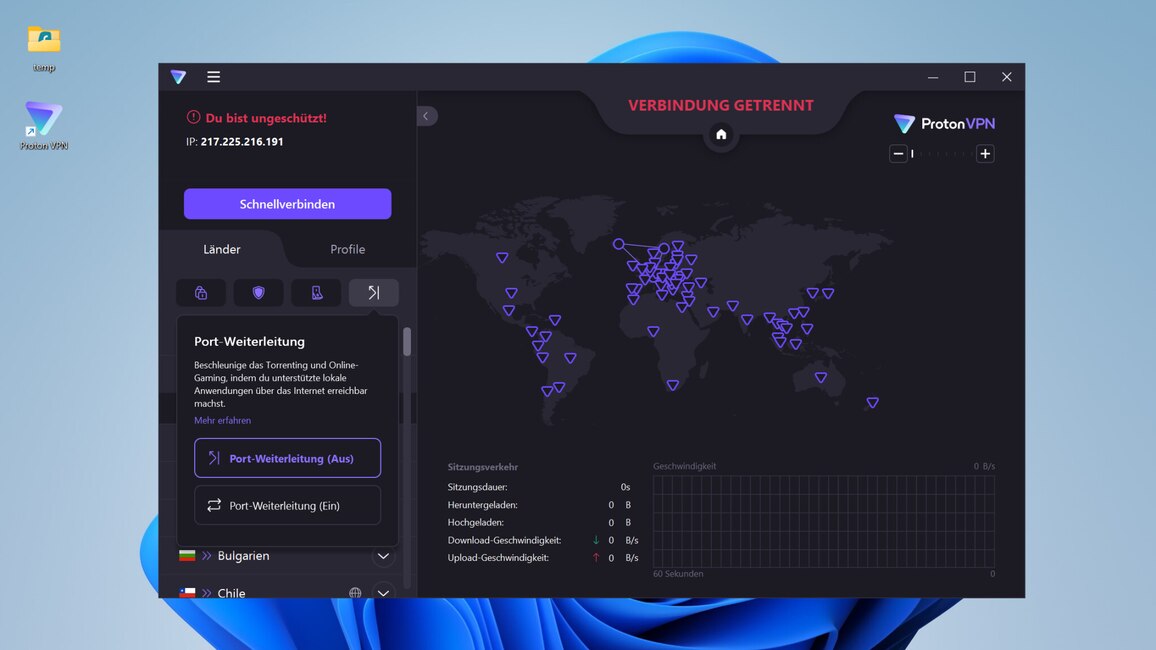Open the Proton VPN desktop shortcut
This screenshot has height=650, width=1156.
click(x=44, y=124)
